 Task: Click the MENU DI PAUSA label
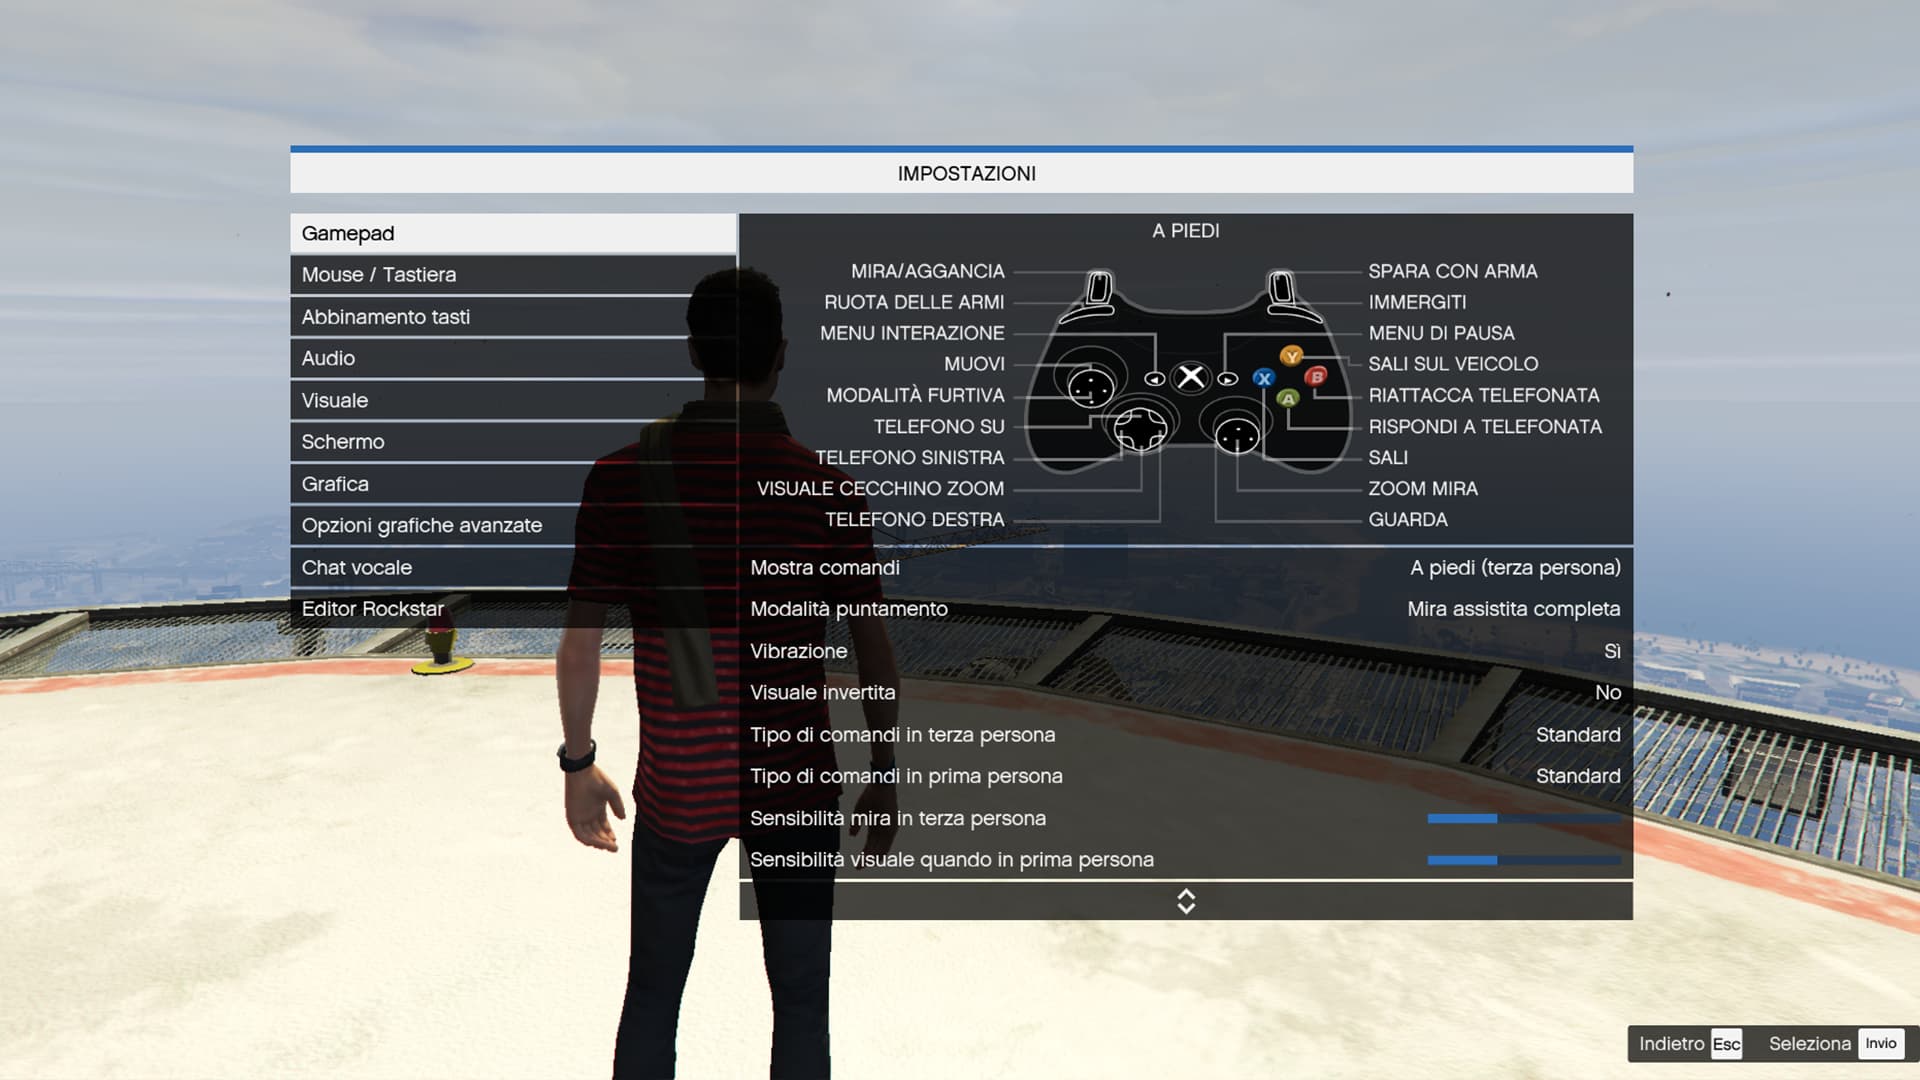1441,333
